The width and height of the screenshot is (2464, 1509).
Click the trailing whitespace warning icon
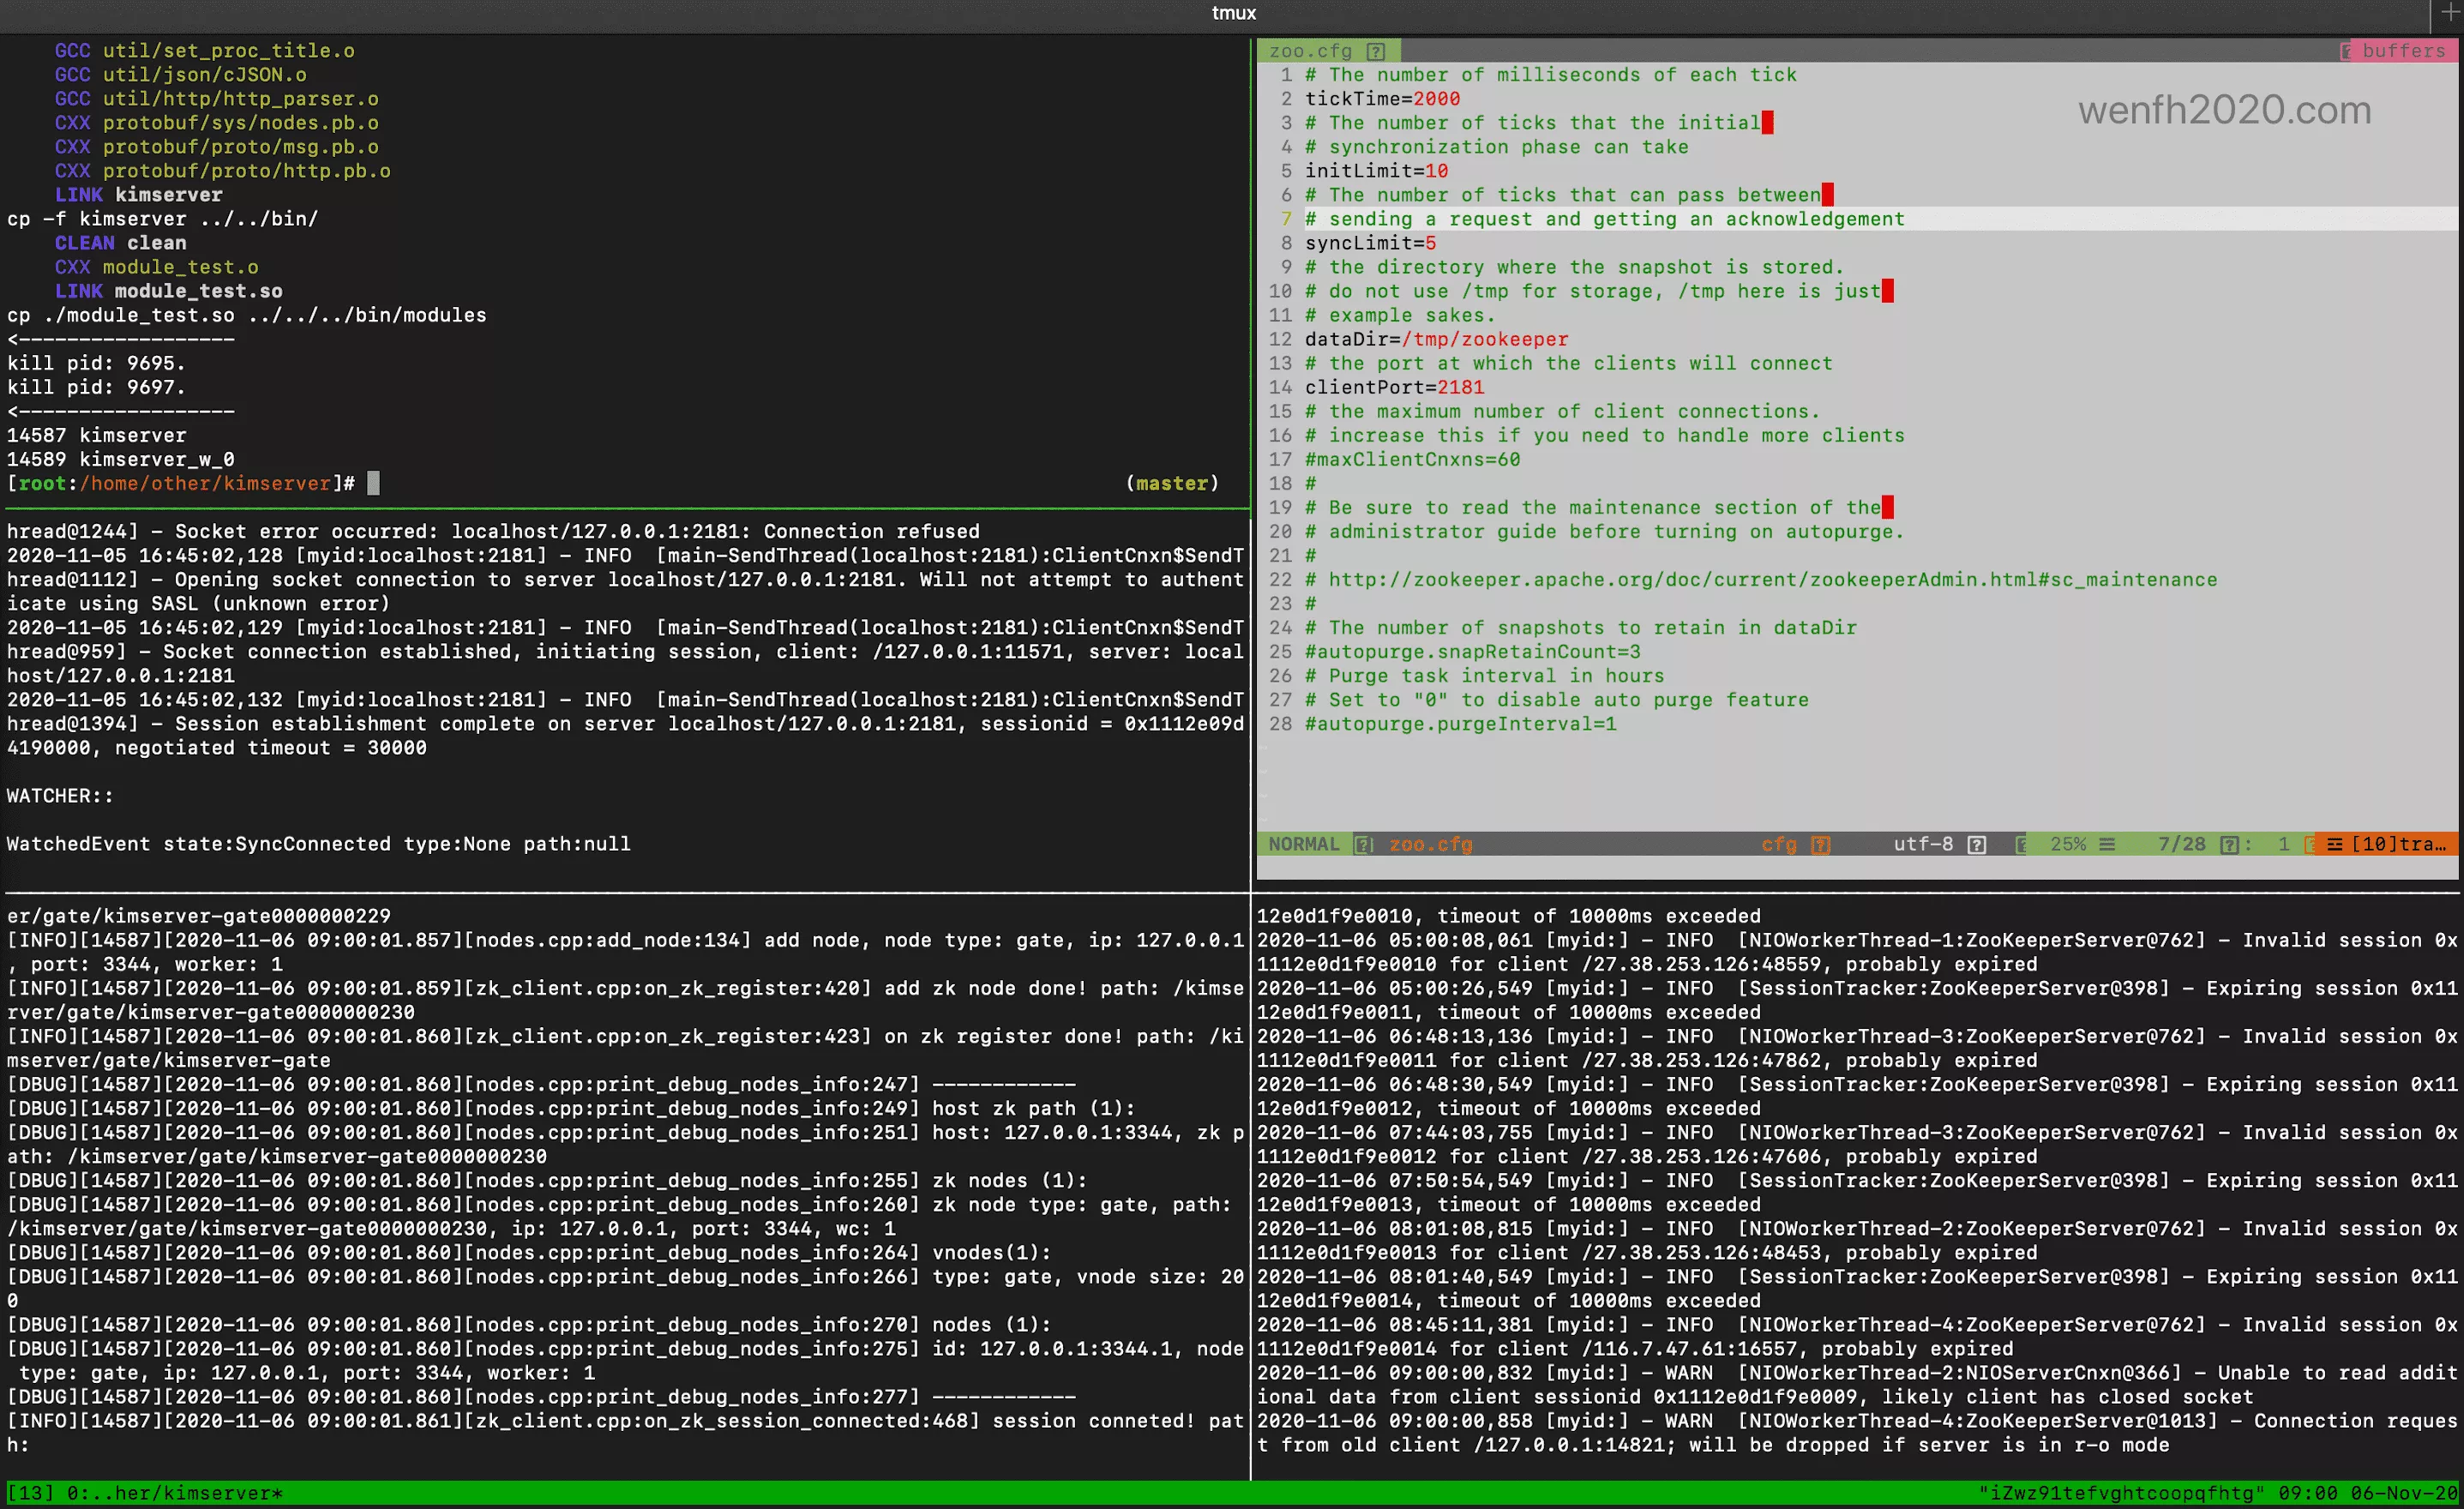(2334, 845)
